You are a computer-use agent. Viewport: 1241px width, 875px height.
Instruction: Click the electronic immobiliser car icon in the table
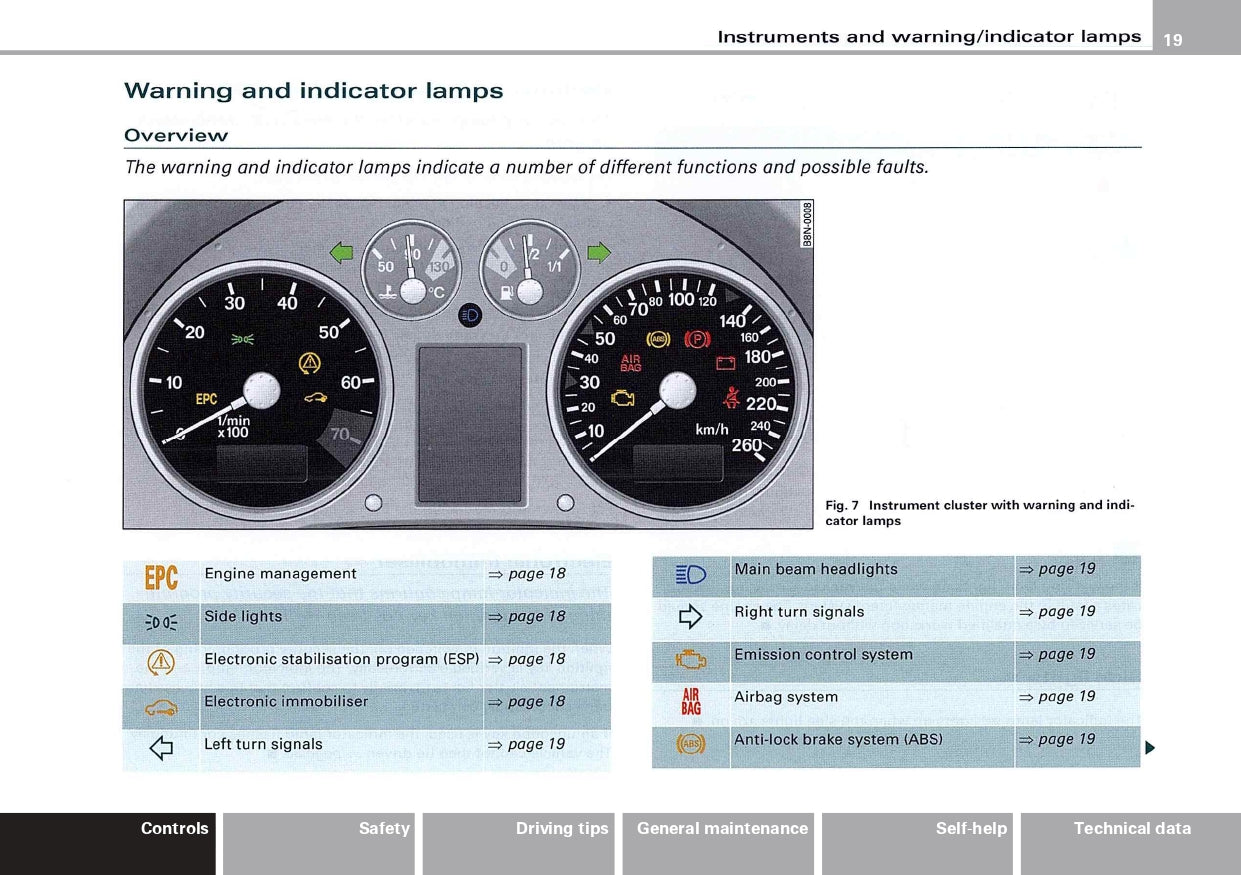pos(161,708)
